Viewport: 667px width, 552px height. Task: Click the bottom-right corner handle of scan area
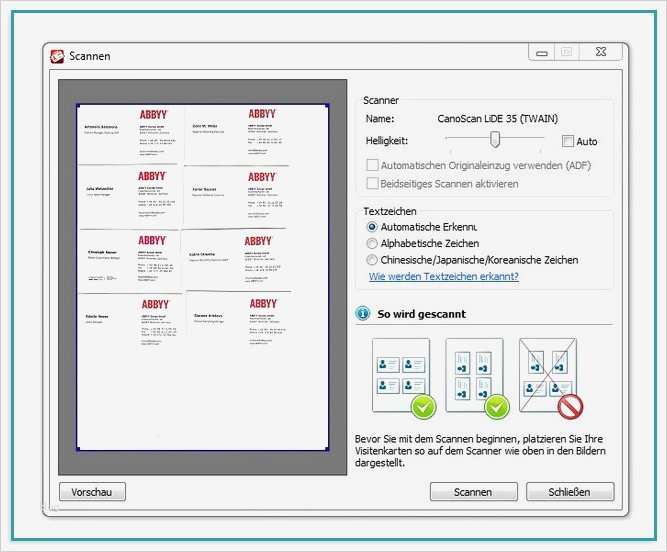coord(327,449)
